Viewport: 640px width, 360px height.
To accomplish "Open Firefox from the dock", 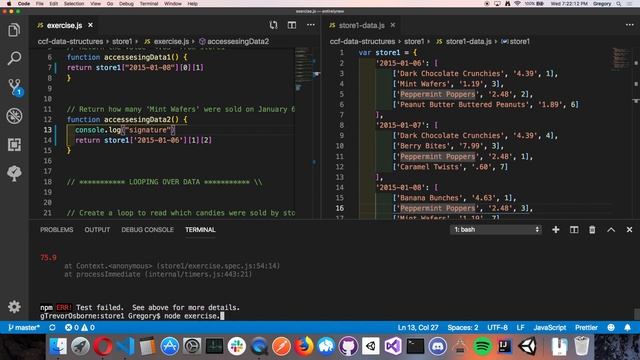I will [x=303, y=346].
